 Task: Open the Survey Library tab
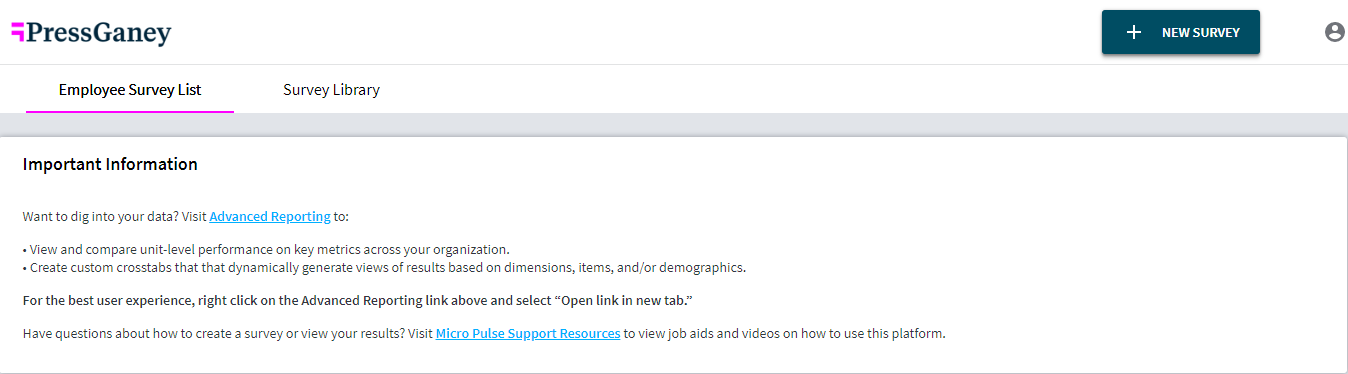[x=331, y=90]
